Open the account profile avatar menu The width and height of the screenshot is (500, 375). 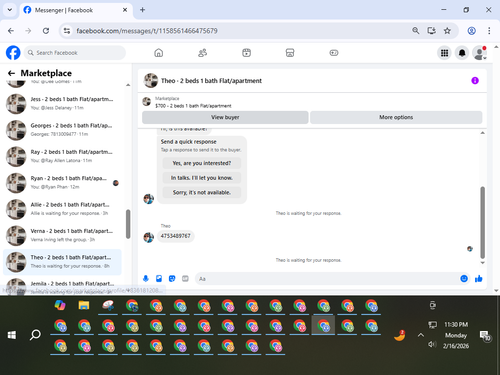click(x=479, y=53)
